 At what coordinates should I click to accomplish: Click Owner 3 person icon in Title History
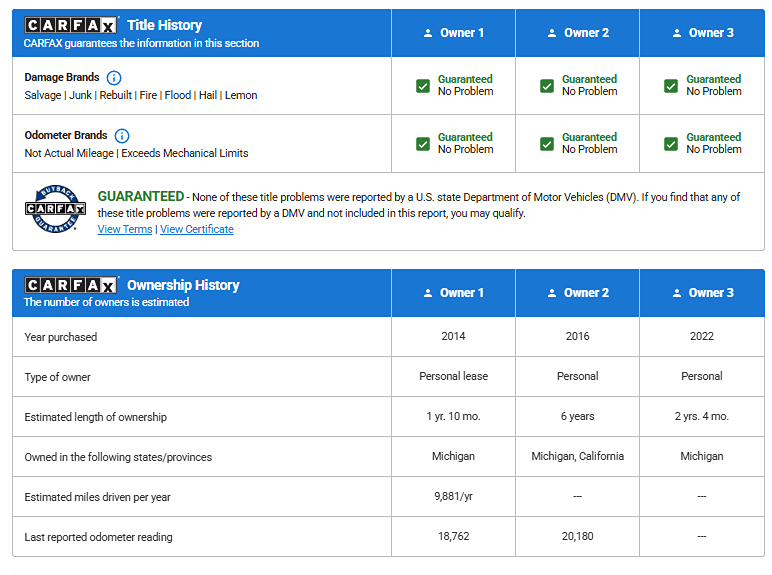tap(677, 33)
